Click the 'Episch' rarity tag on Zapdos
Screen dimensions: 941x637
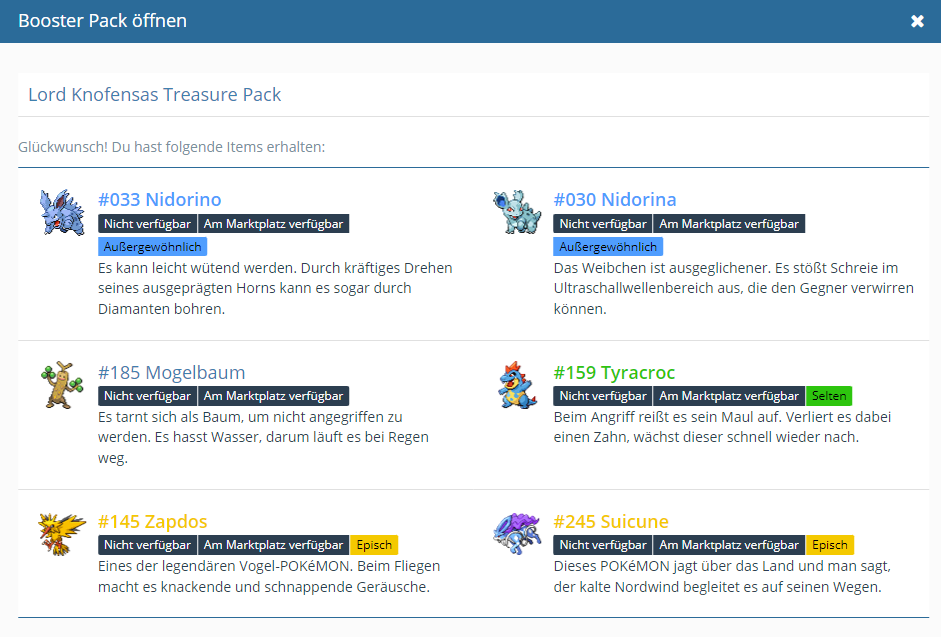click(x=374, y=545)
